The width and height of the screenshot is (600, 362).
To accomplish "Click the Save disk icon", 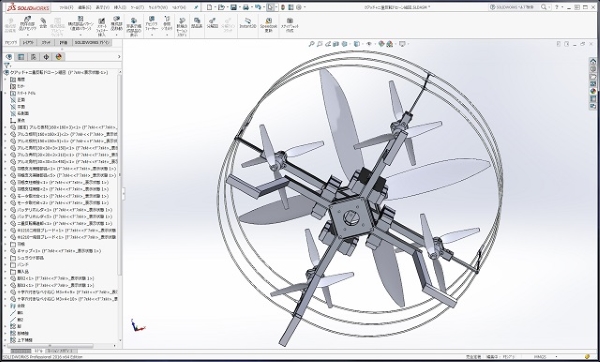I will point(233,7).
